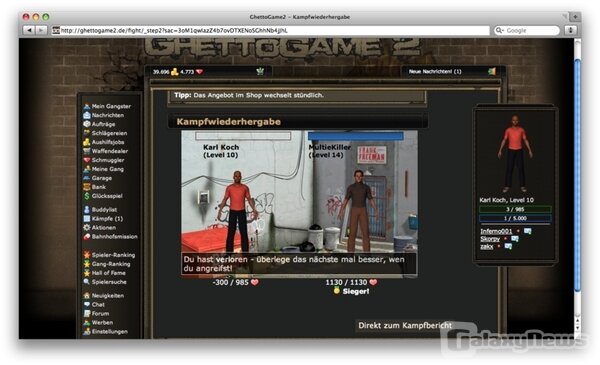Click the browser URL address field
Viewport: 600px width, 365px height.
[x=271, y=30]
